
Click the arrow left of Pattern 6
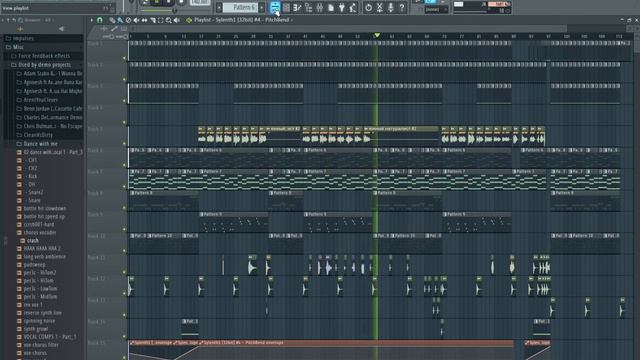[219, 7]
